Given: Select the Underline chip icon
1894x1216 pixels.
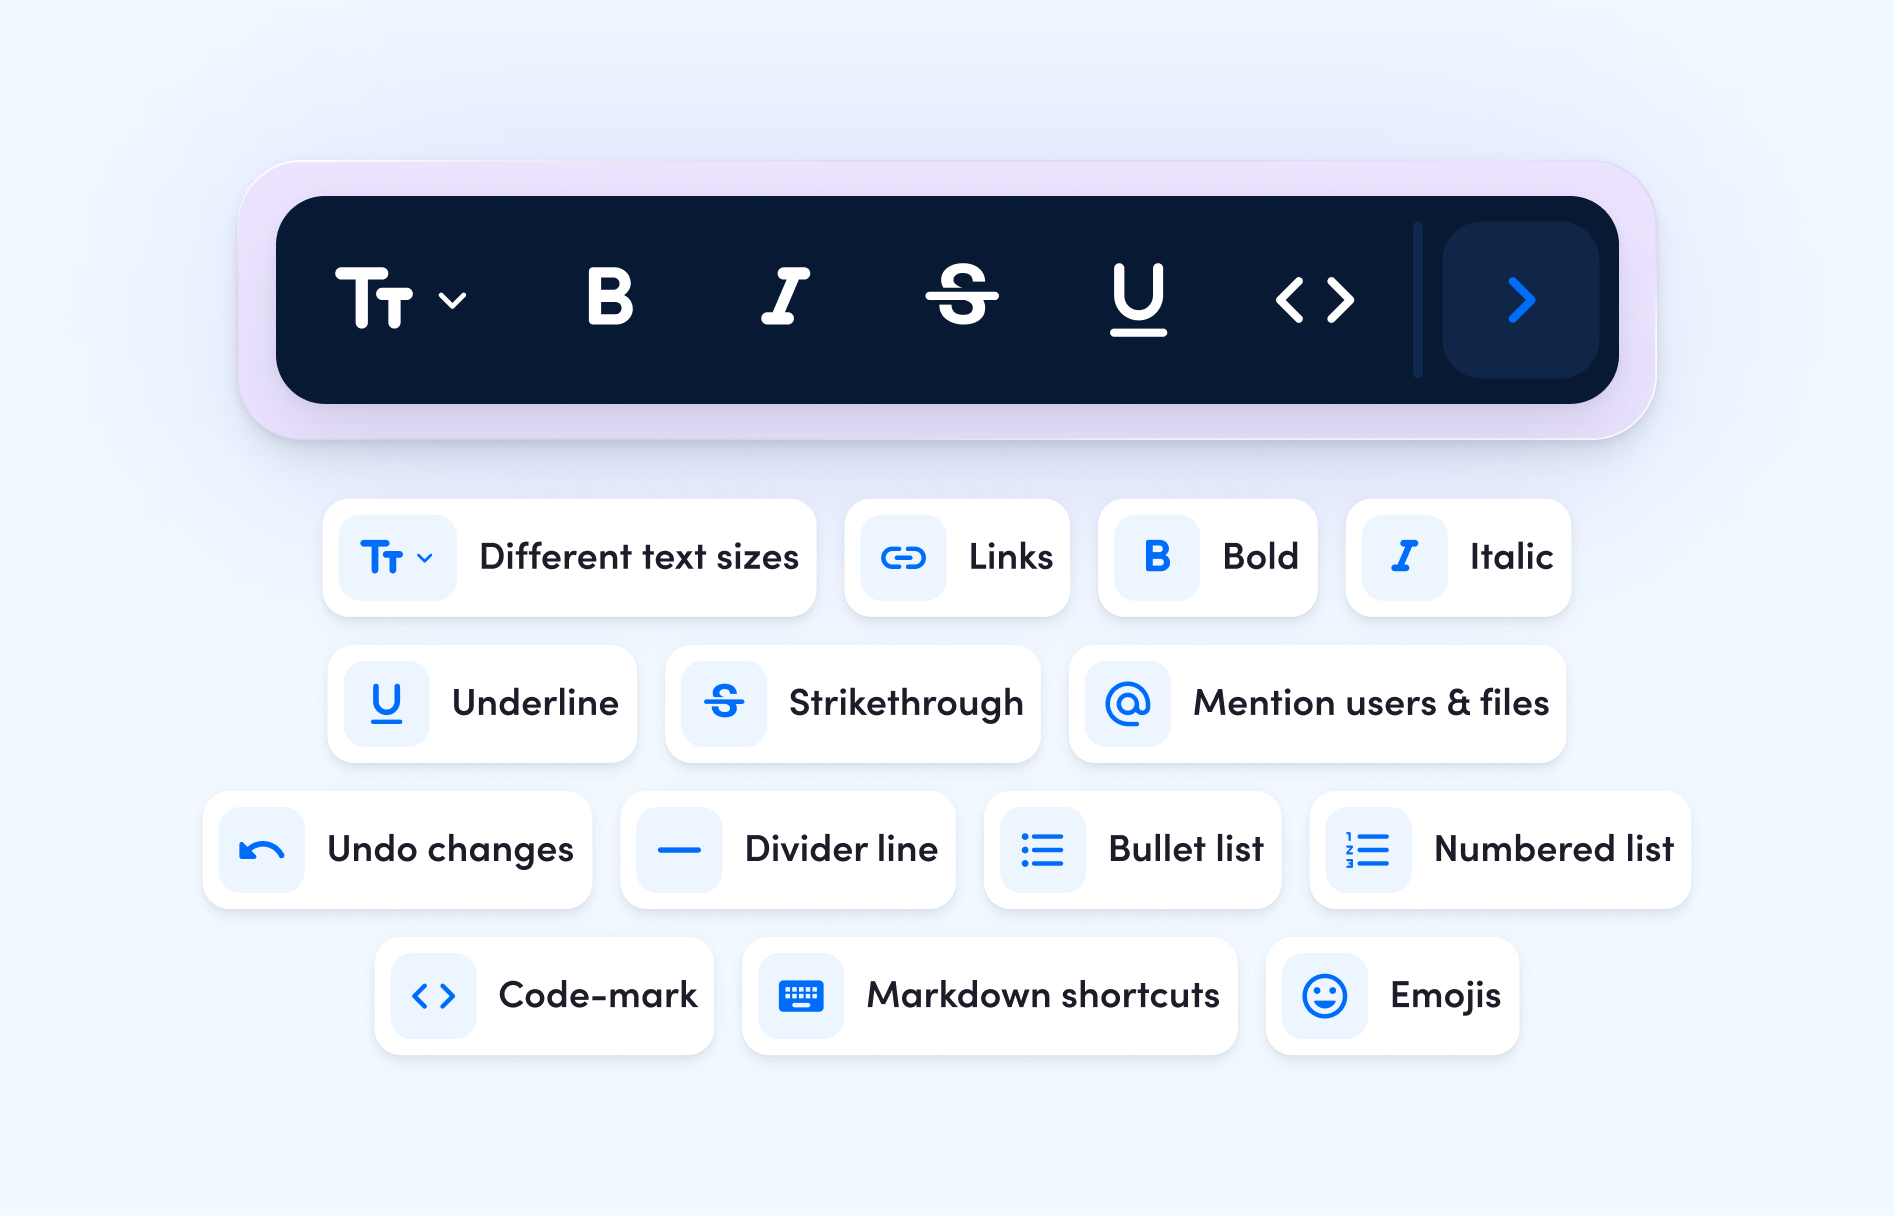Looking at the screenshot, I should [x=387, y=704].
